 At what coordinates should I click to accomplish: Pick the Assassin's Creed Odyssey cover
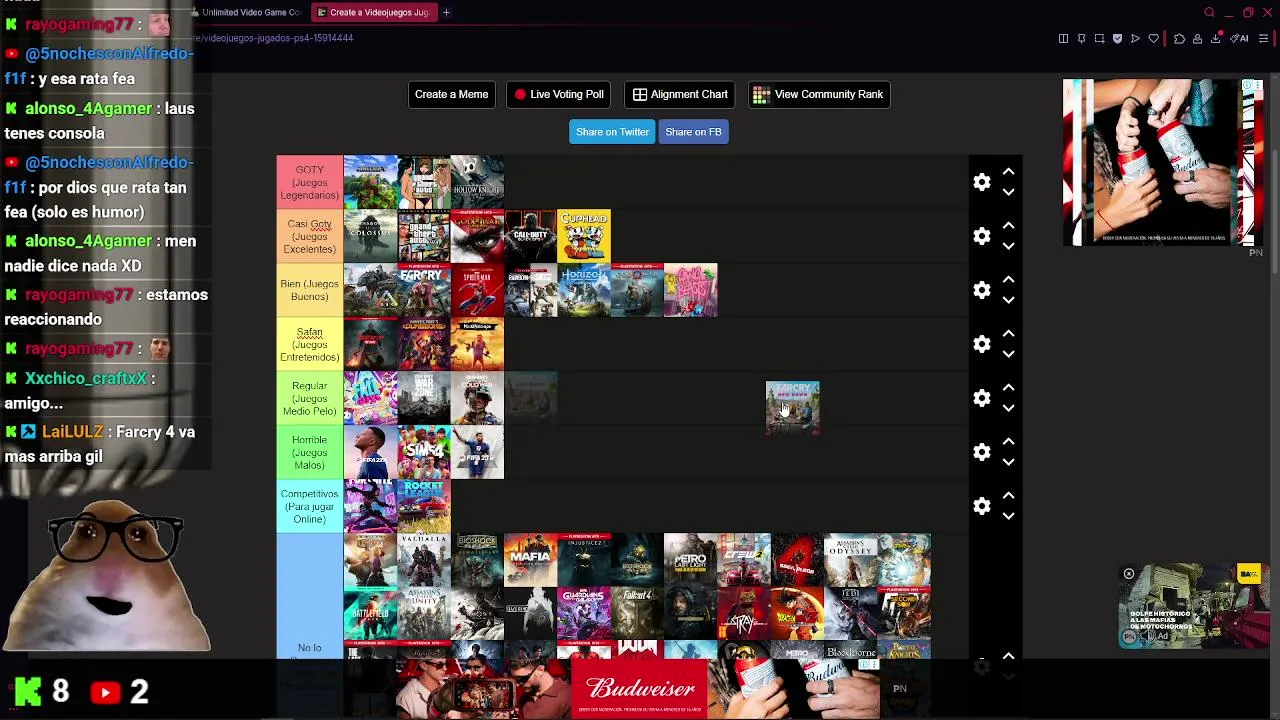tap(851, 560)
